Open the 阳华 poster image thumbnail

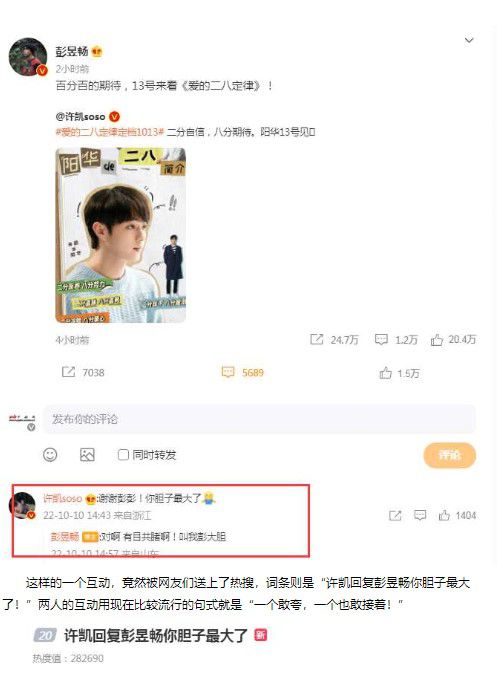click(x=121, y=235)
